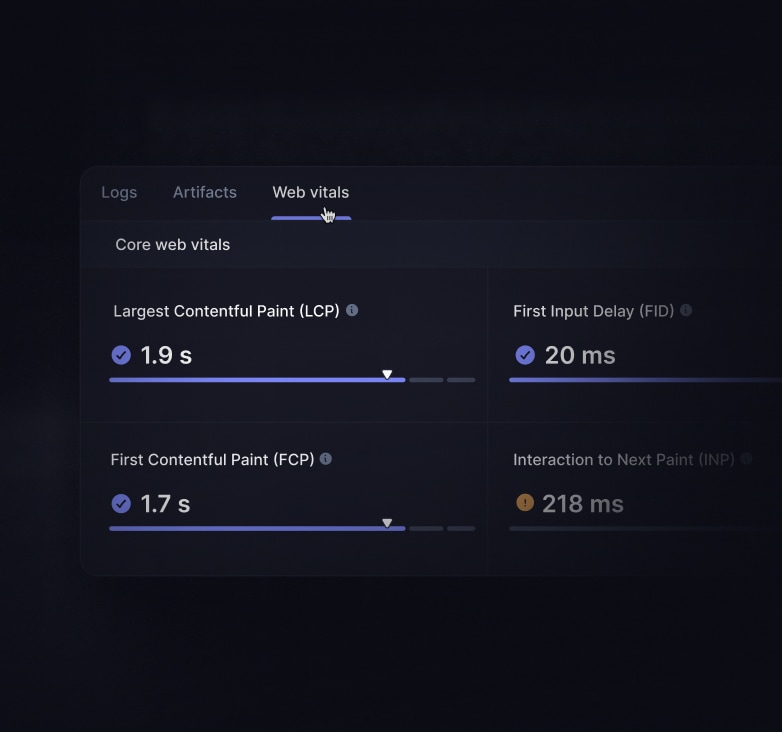Click the First Contentful Paint info icon
The width and height of the screenshot is (782, 732).
[x=326, y=459]
